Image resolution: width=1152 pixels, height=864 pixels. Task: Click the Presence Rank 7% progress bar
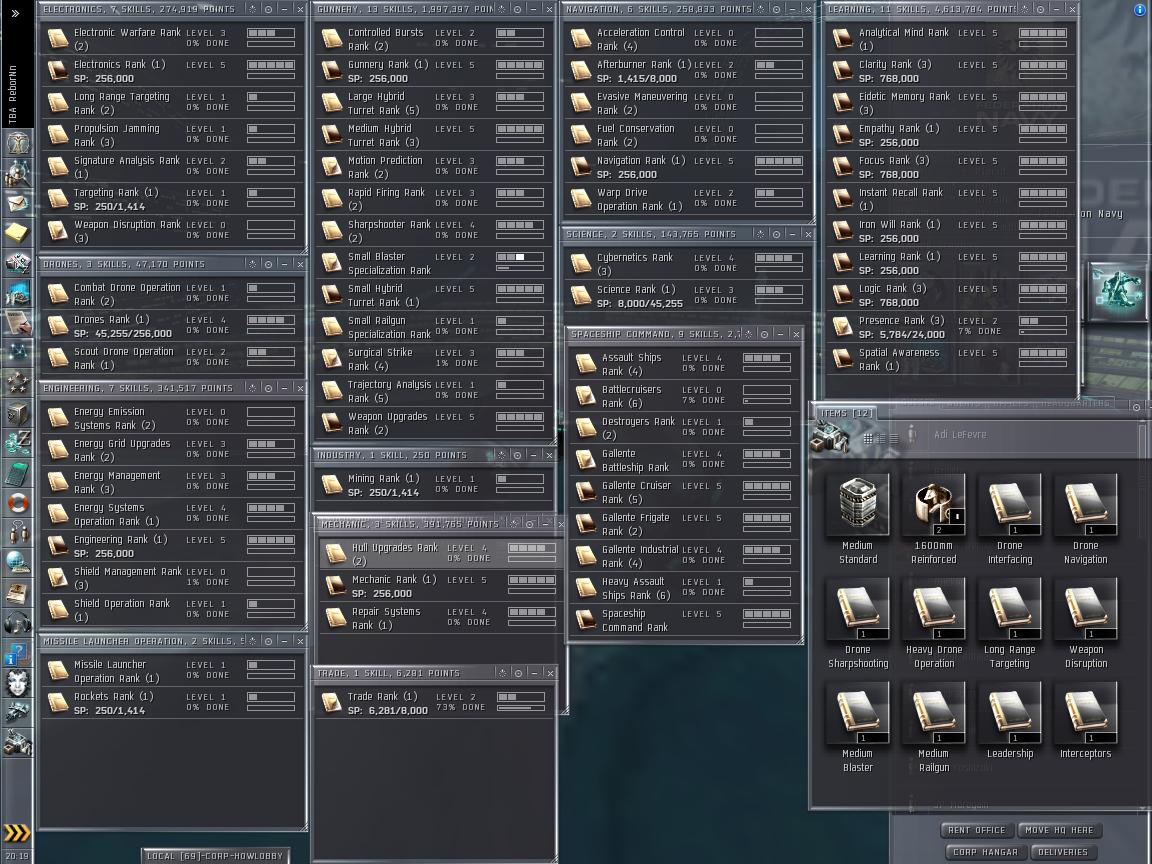point(1043,333)
